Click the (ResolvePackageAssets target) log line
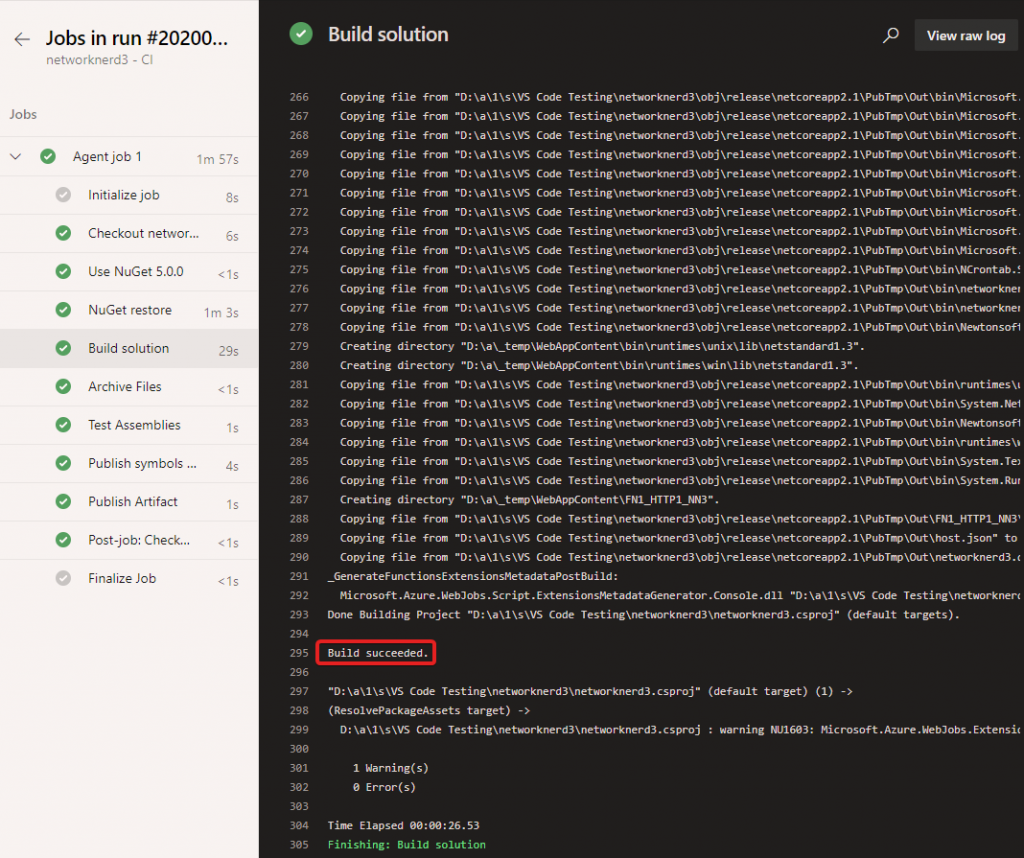1024x858 pixels. (429, 710)
